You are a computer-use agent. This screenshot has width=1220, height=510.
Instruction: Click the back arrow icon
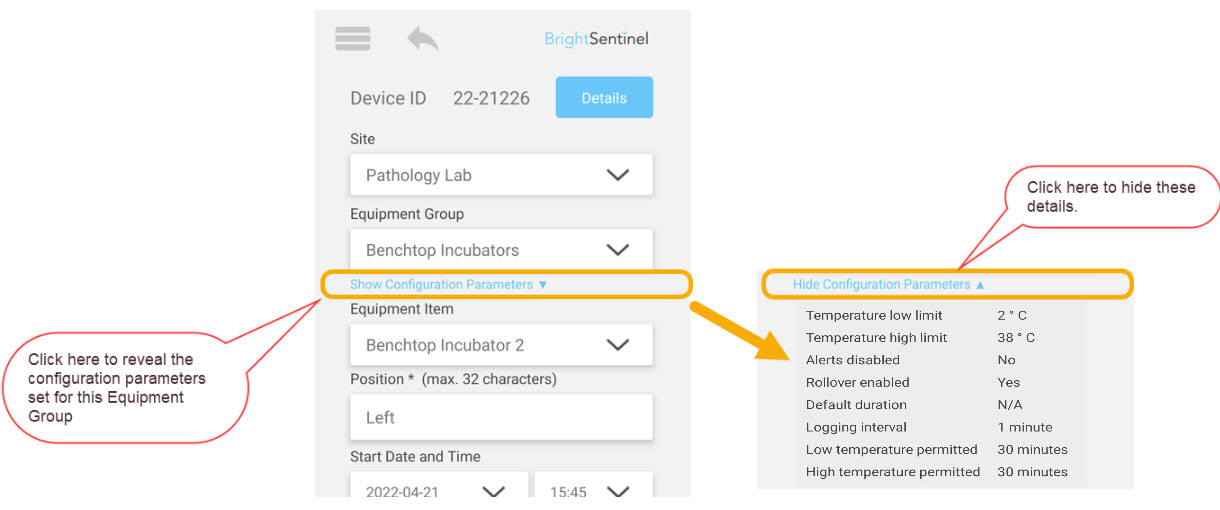(x=423, y=38)
